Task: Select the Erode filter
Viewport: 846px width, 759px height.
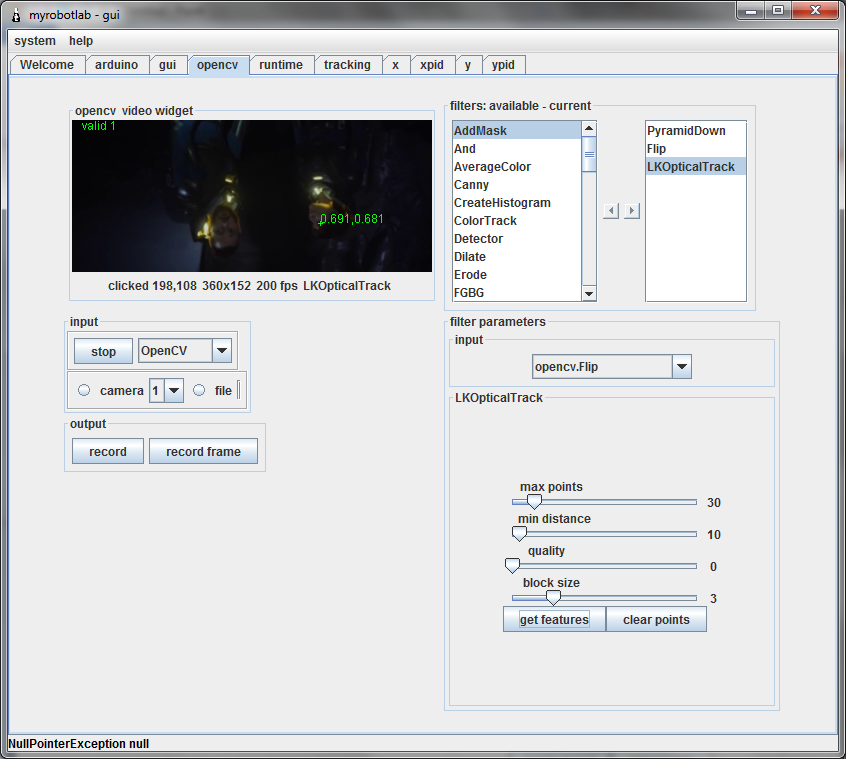Action: [517, 275]
